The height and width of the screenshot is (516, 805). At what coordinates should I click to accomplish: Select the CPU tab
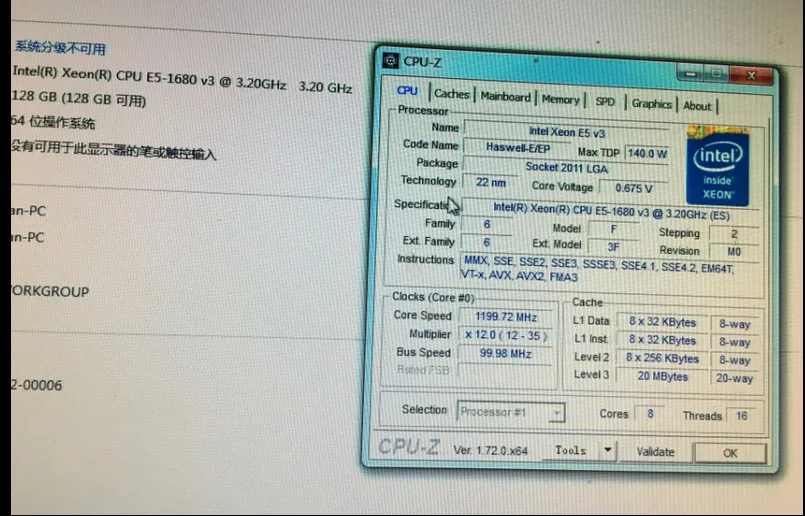pos(407,91)
